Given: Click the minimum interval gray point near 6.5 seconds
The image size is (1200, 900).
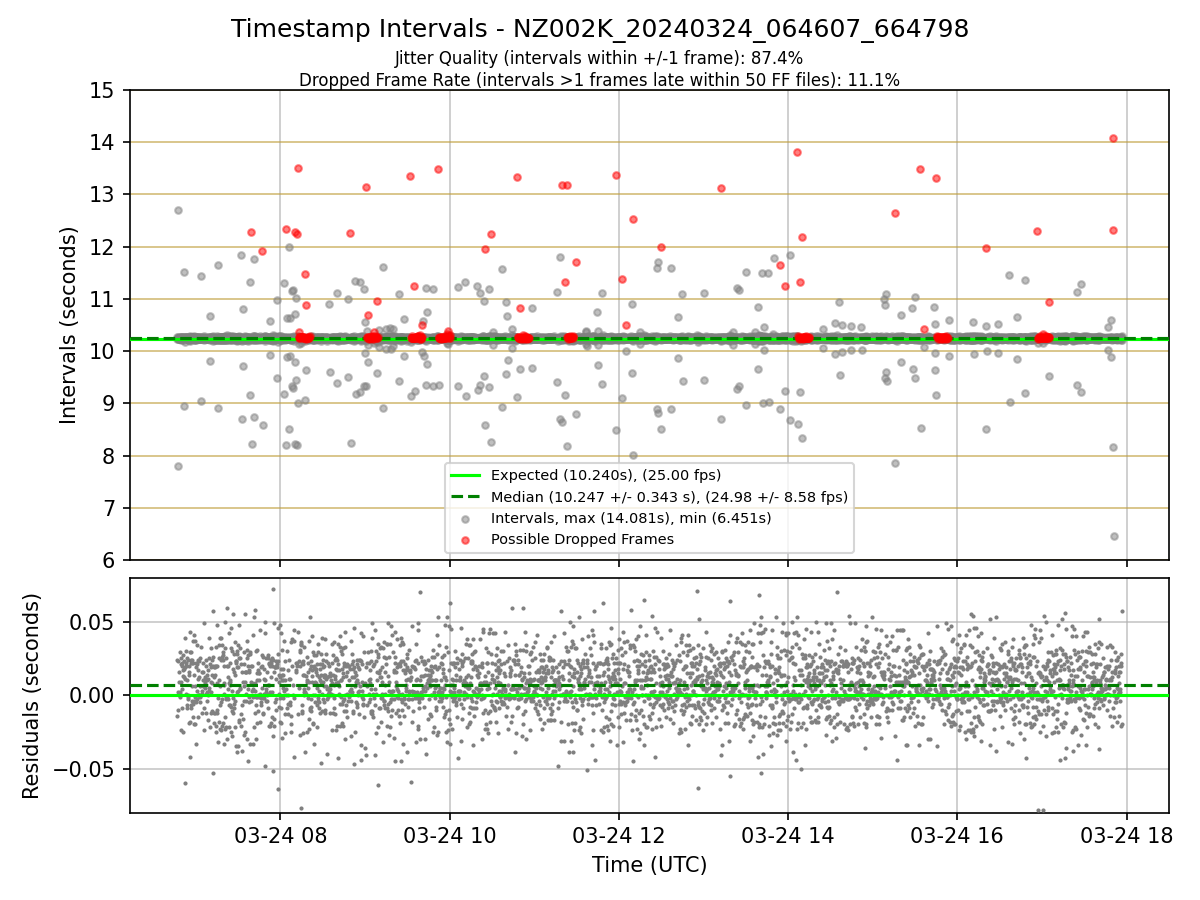Looking at the screenshot, I should coord(1114,536).
